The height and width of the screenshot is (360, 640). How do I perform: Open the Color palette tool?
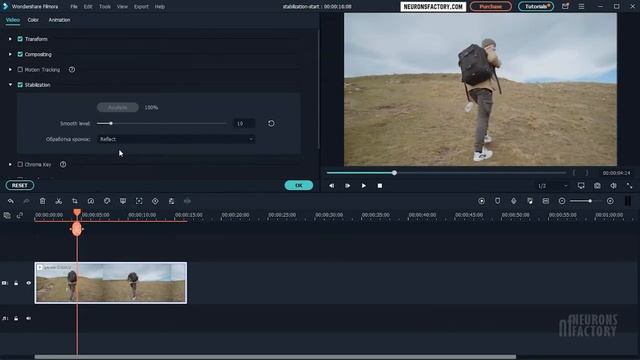(107, 201)
